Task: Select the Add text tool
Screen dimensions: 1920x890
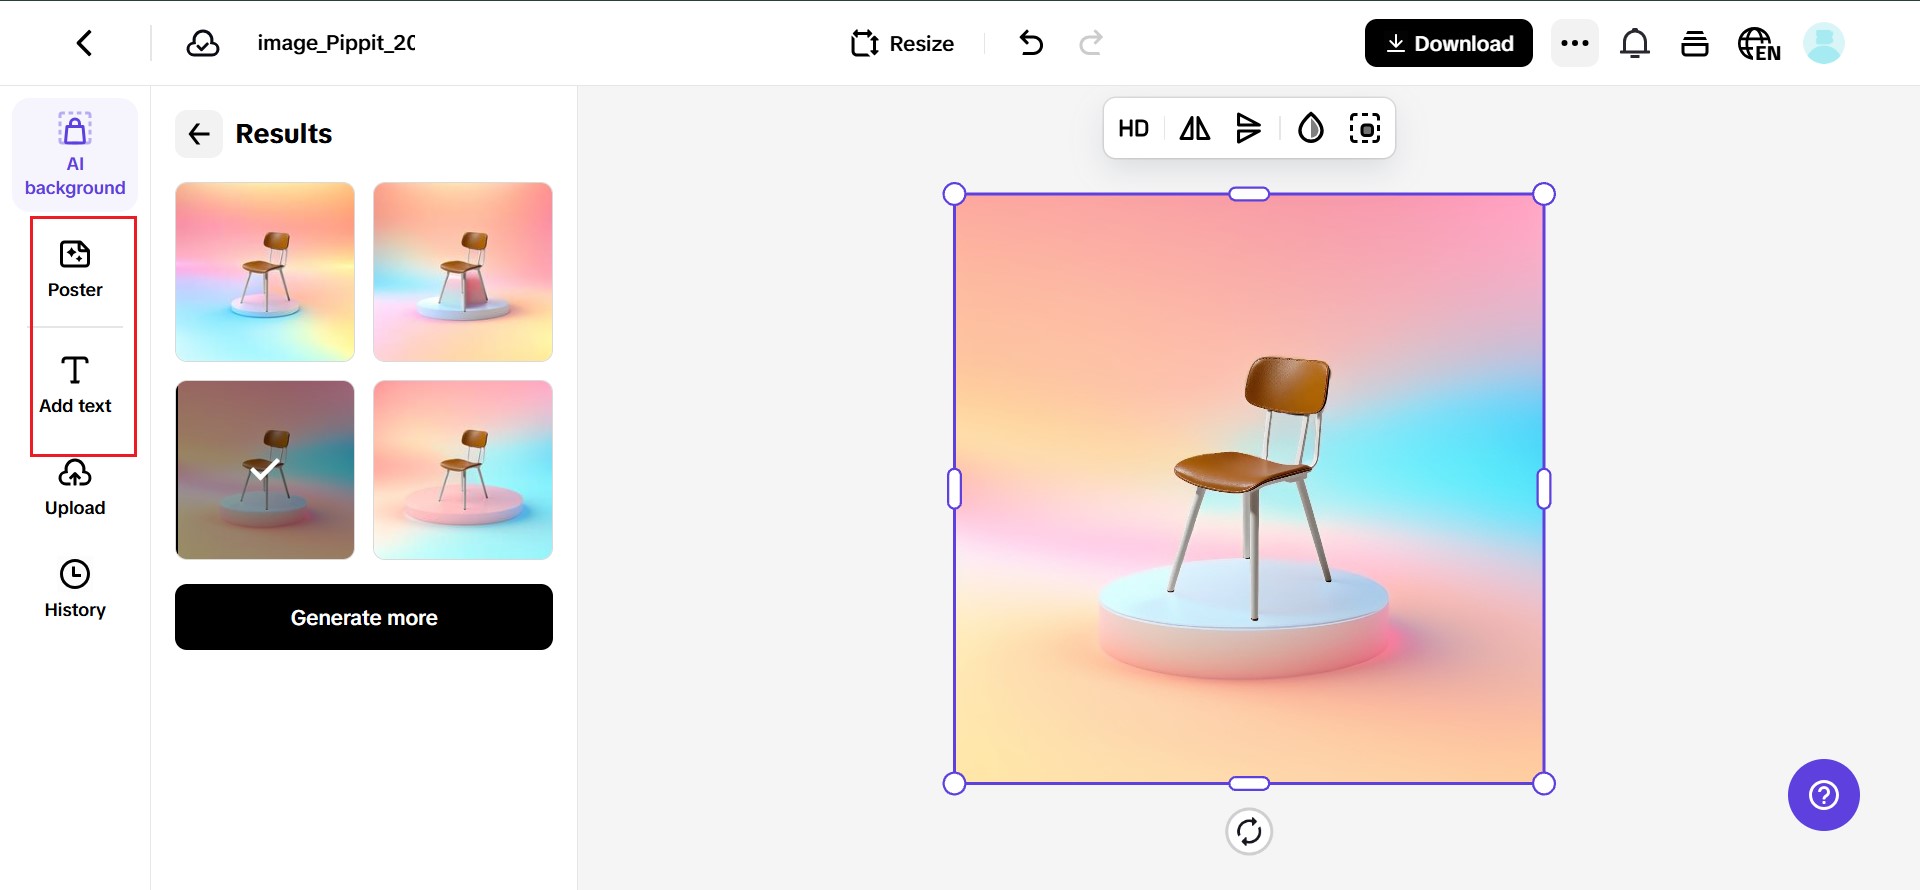Action: pos(75,385)
